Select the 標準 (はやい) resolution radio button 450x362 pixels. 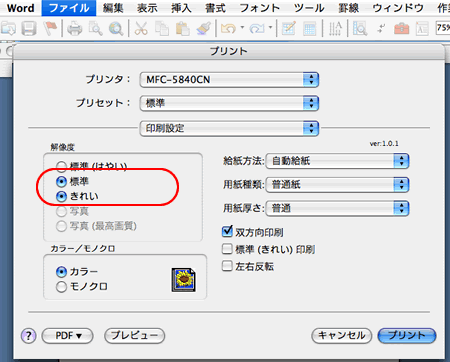[61, 166]
